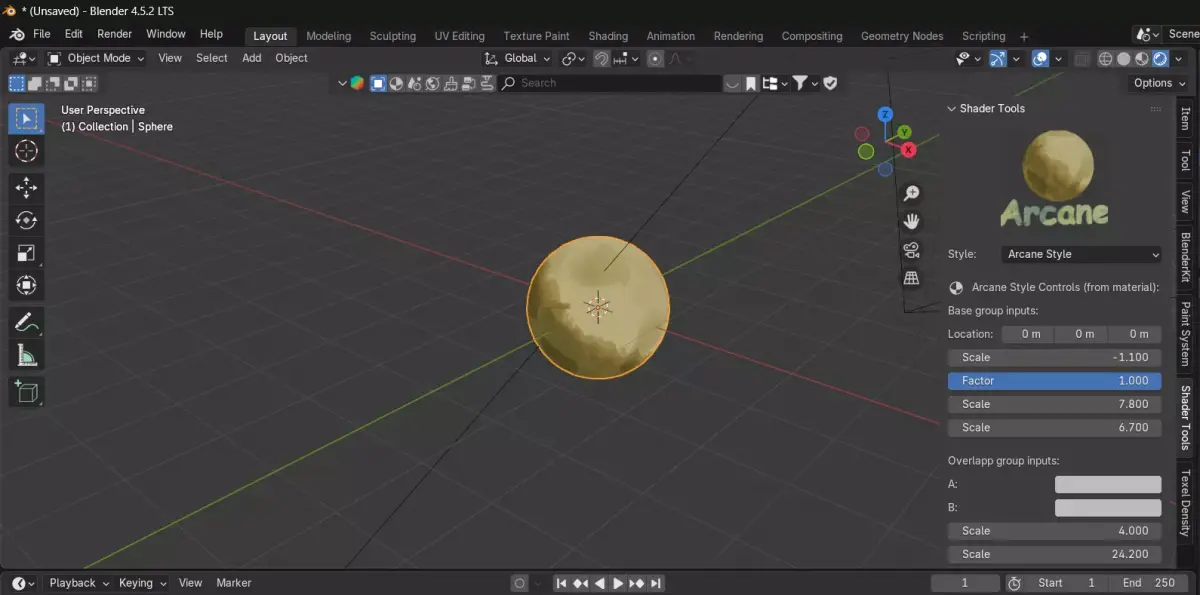The width and height of the screenshot is (1200, 595).
Task: Switch perspective/orthographic with grid icon
Action: click(x=911, y=278)
